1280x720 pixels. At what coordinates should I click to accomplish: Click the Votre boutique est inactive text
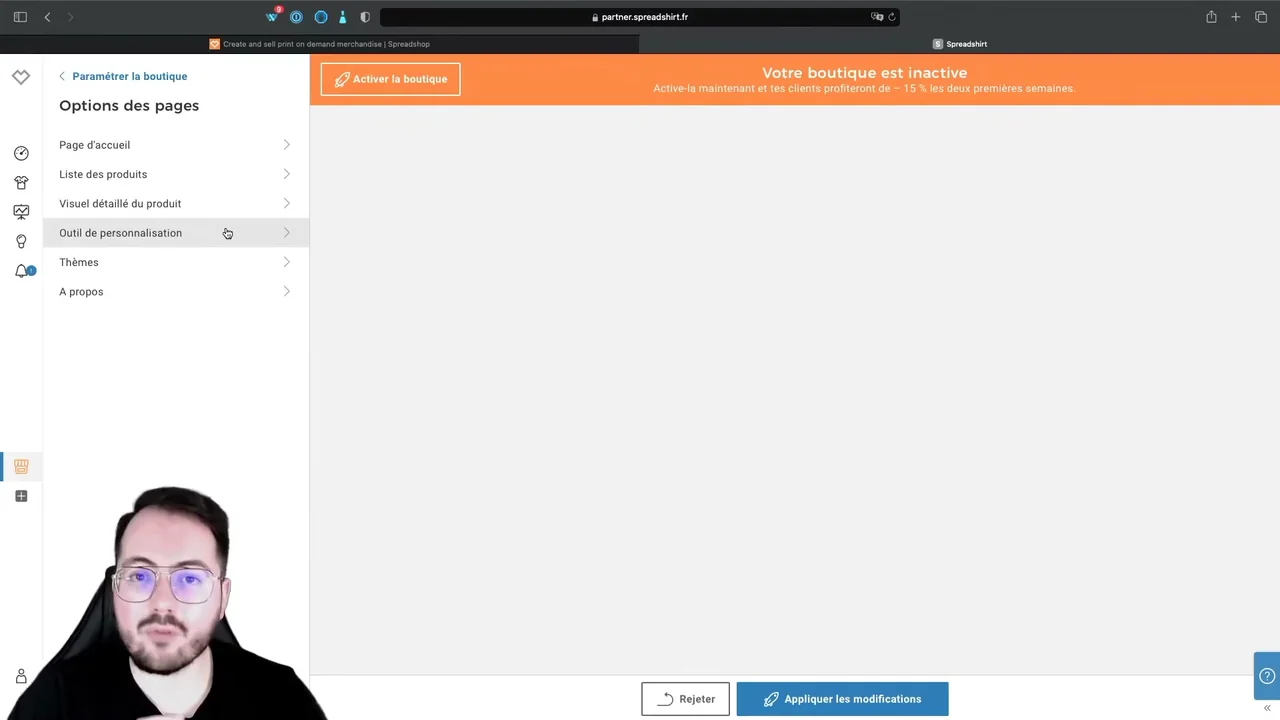tap(864, 73)
